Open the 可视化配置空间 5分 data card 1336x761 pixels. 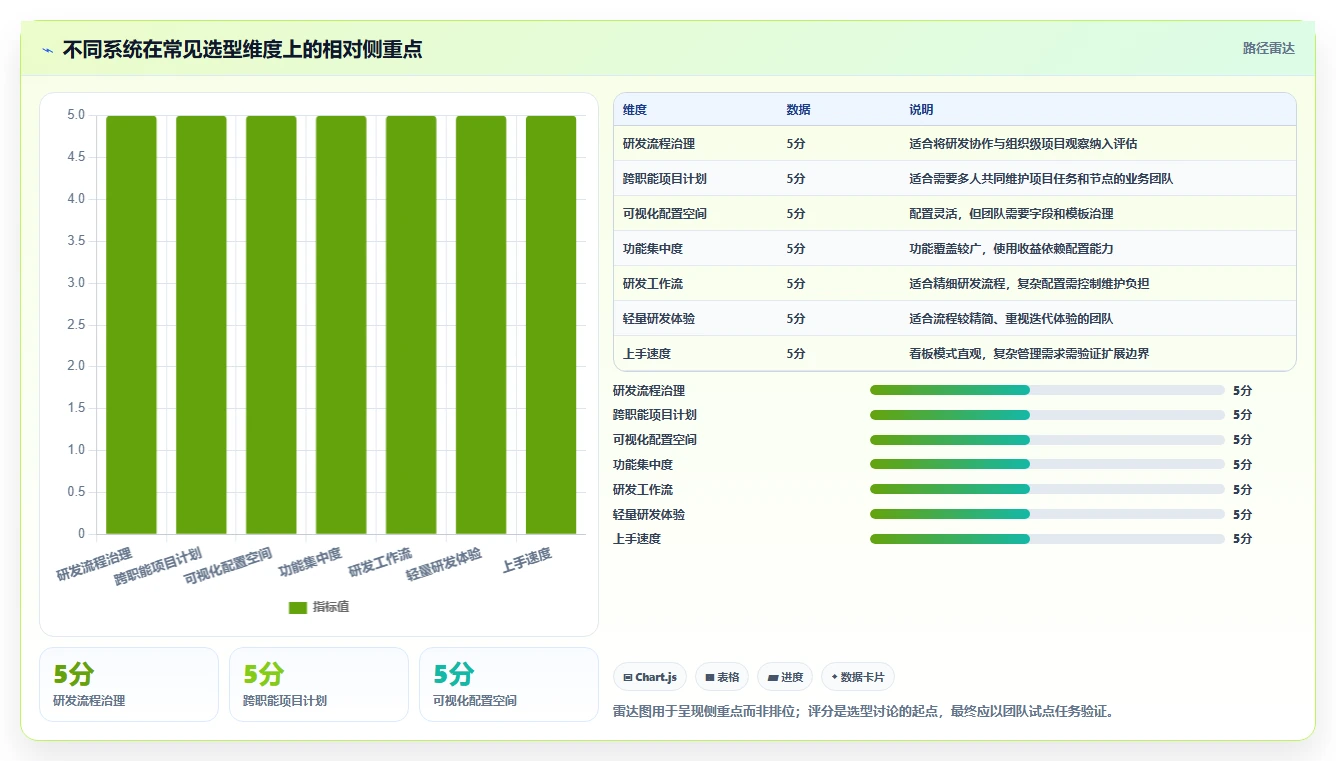509,684
